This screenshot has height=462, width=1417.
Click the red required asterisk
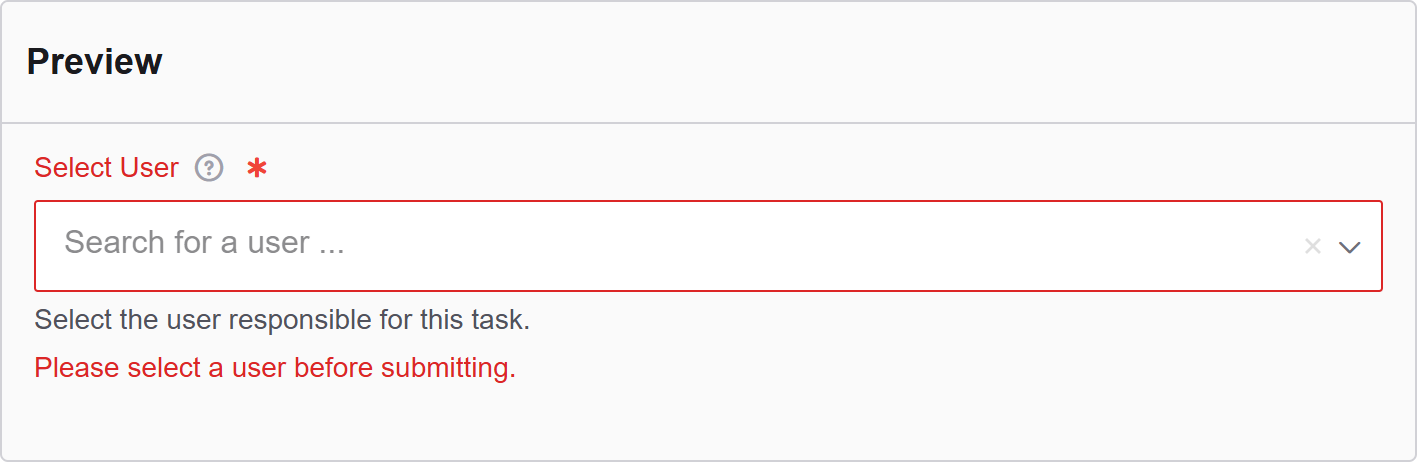(x=257, y=168)
